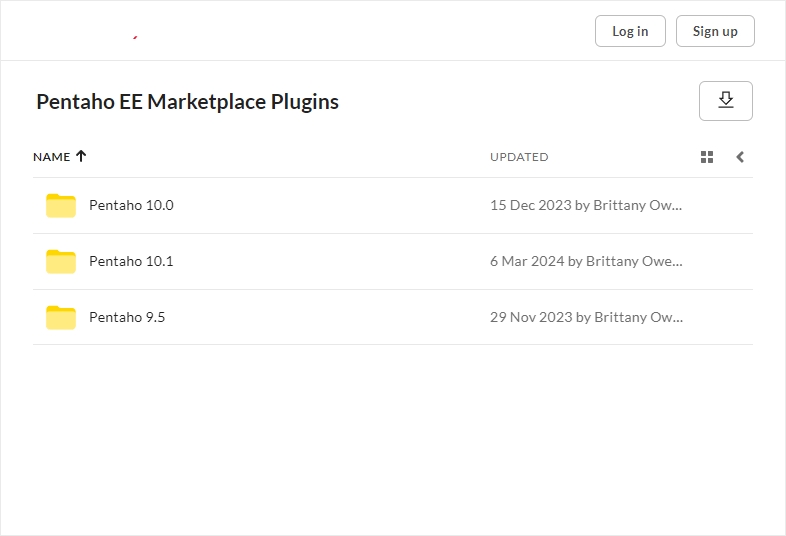Image resolution: width=786 pixels, height=536 pixels.
Task: Click the 29 Nov 2023 updated entry
Action: [585, 317]
